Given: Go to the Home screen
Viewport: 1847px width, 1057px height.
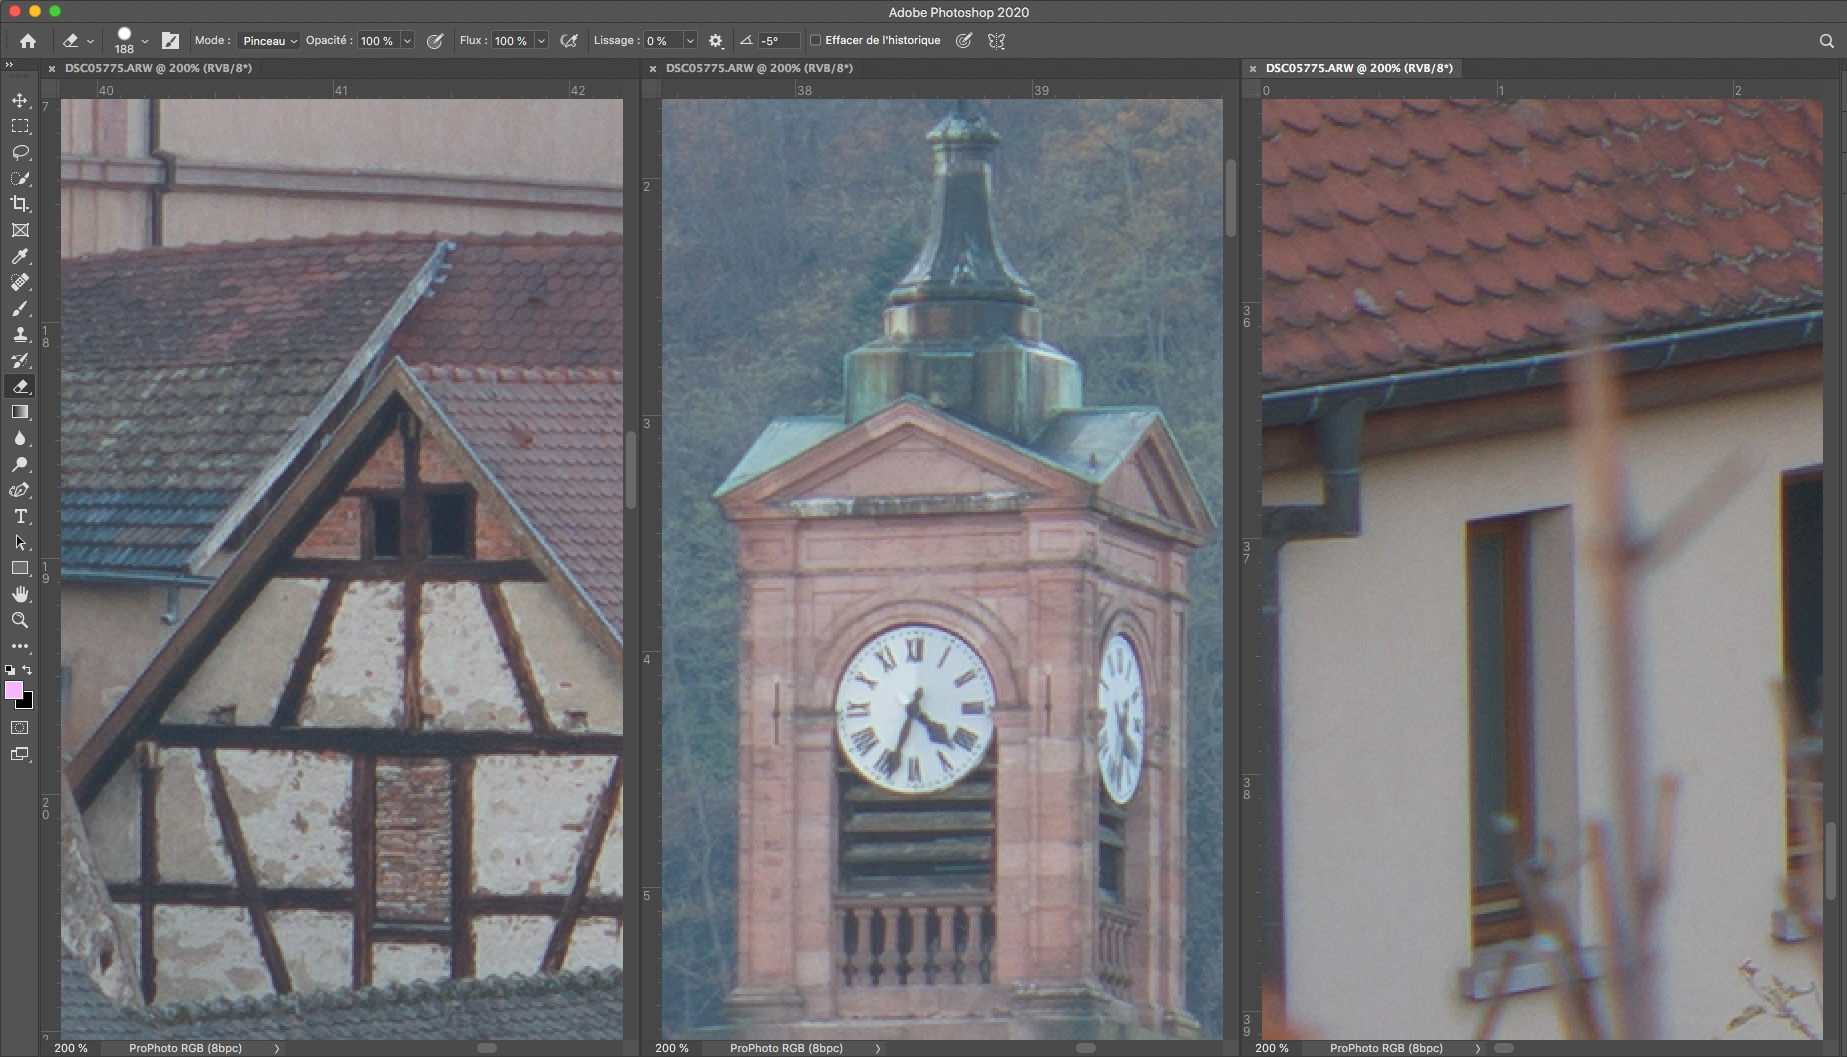Looking at the screenshot, I should tap(28, 41).
